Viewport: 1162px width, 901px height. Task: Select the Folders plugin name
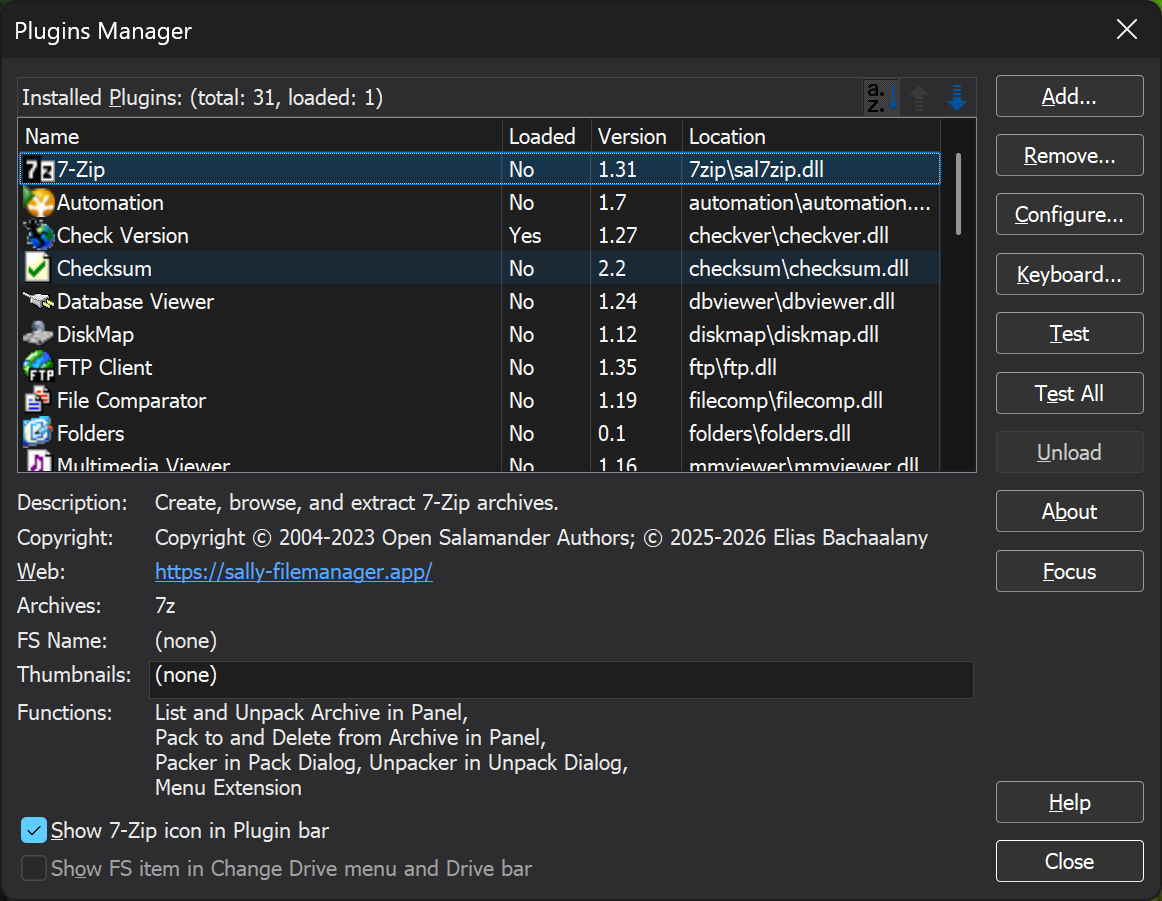90,433
